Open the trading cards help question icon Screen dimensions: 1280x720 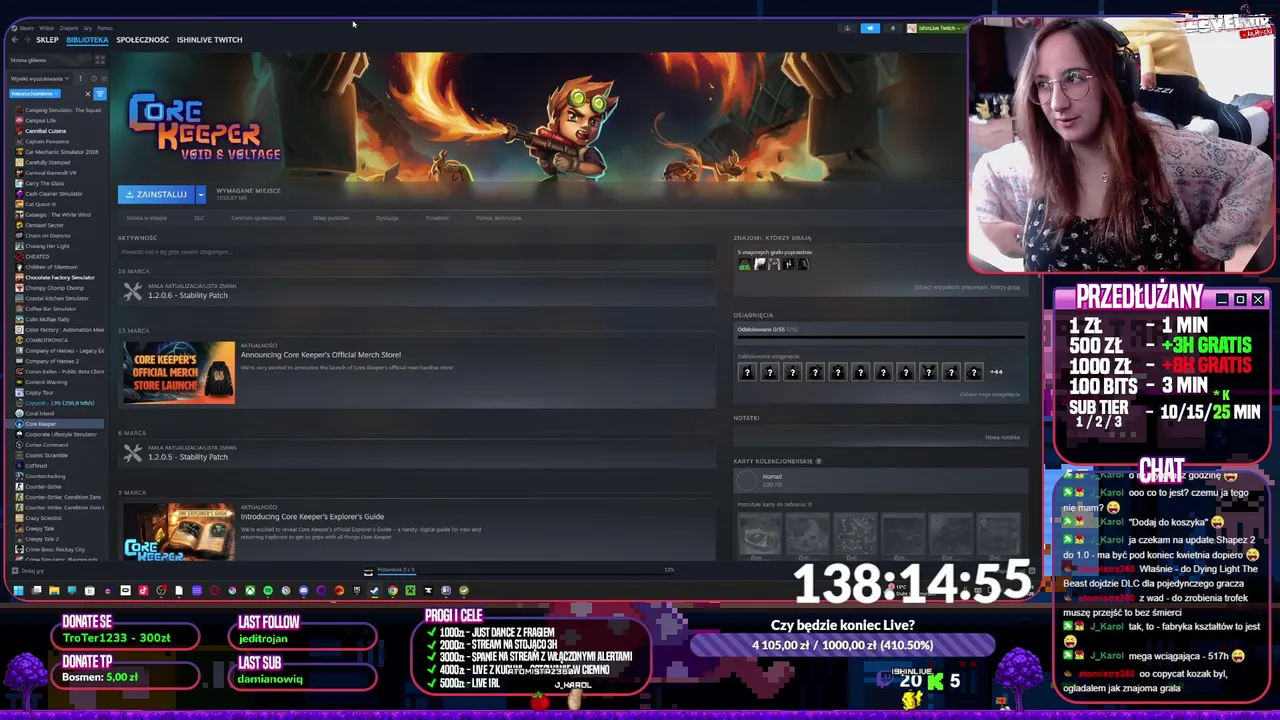(818, 461)
